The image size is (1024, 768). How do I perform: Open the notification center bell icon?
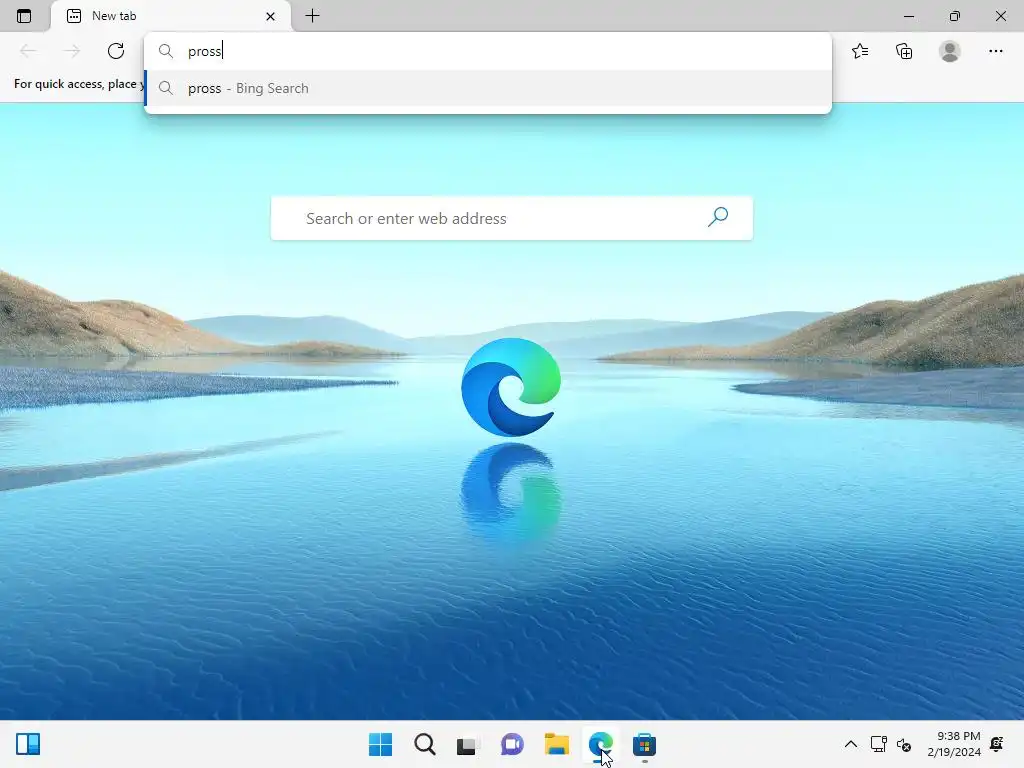tap(997, 744)
